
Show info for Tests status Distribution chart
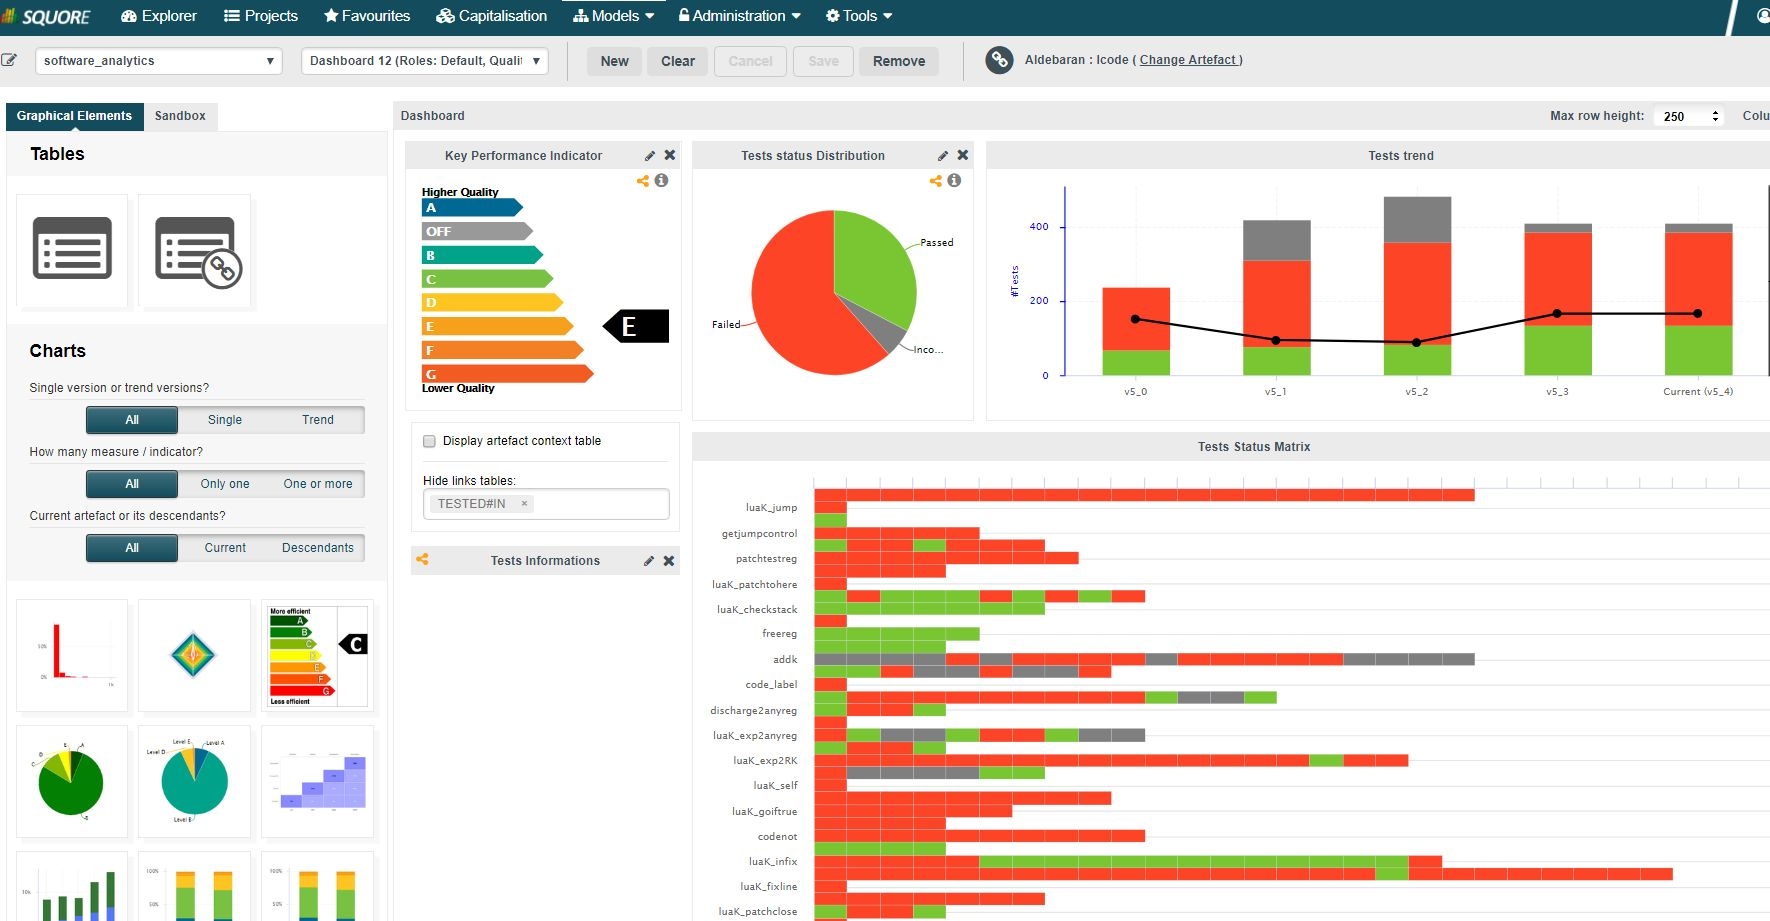click(954, 180)
